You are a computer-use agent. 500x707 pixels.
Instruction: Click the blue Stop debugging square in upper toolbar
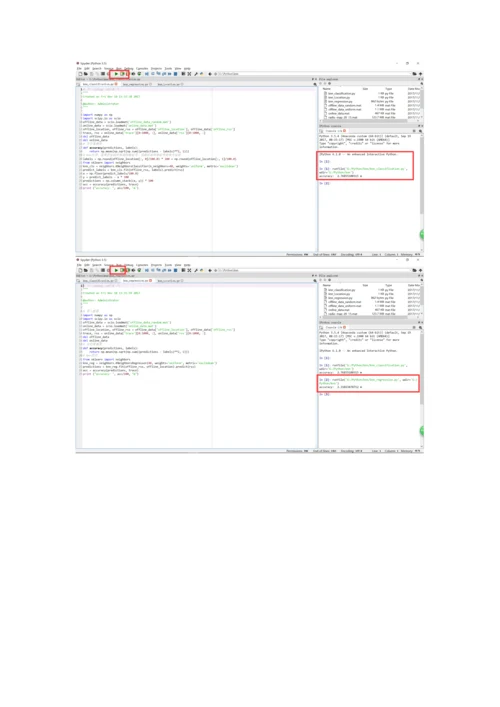(175, 74)
